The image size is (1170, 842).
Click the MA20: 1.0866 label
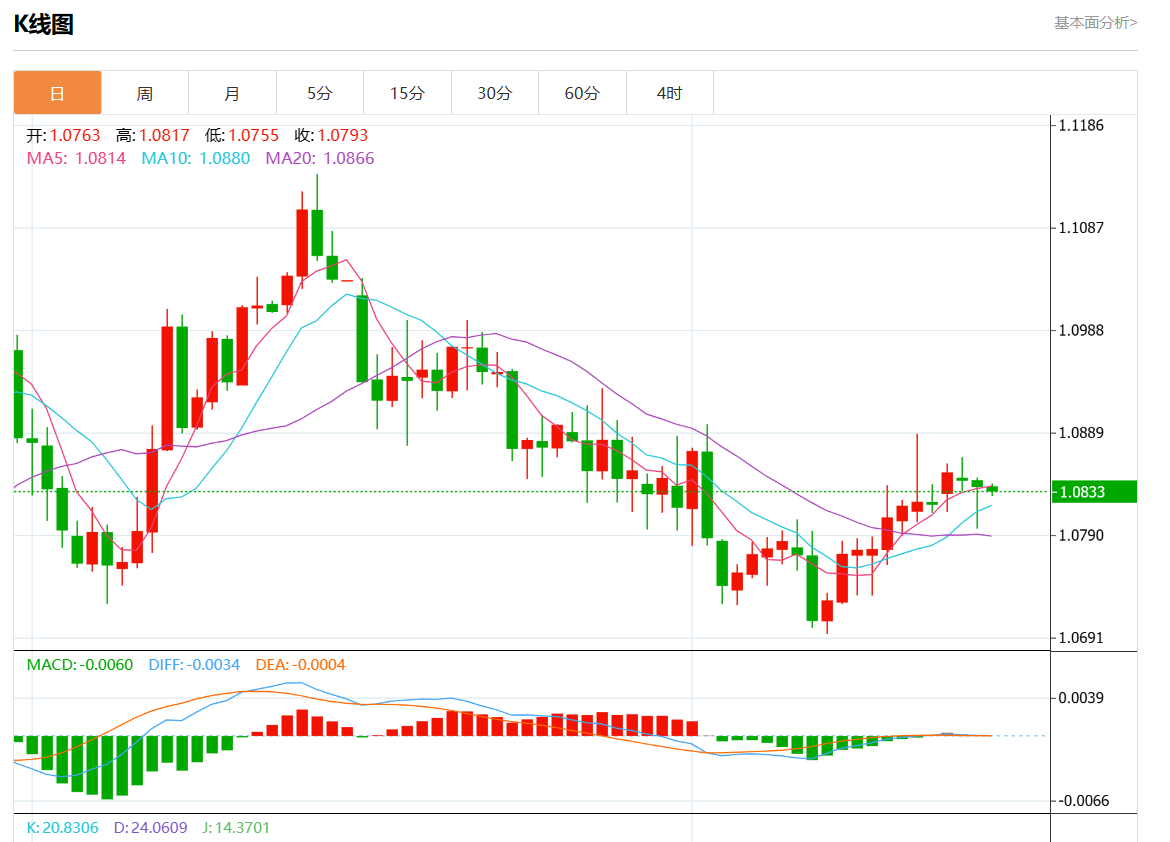tap(320, 158)
